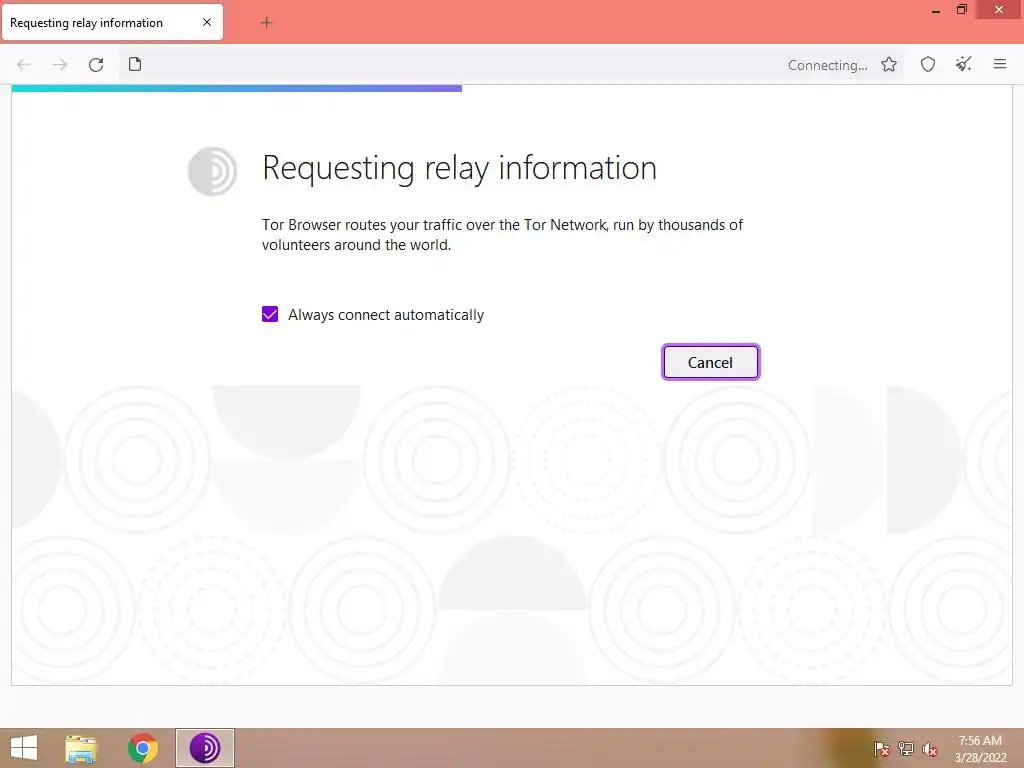Restore down the Tor Browser window
Viewport: 1024px width, 768px height.
pyautogui.click(x=962, y=9)
